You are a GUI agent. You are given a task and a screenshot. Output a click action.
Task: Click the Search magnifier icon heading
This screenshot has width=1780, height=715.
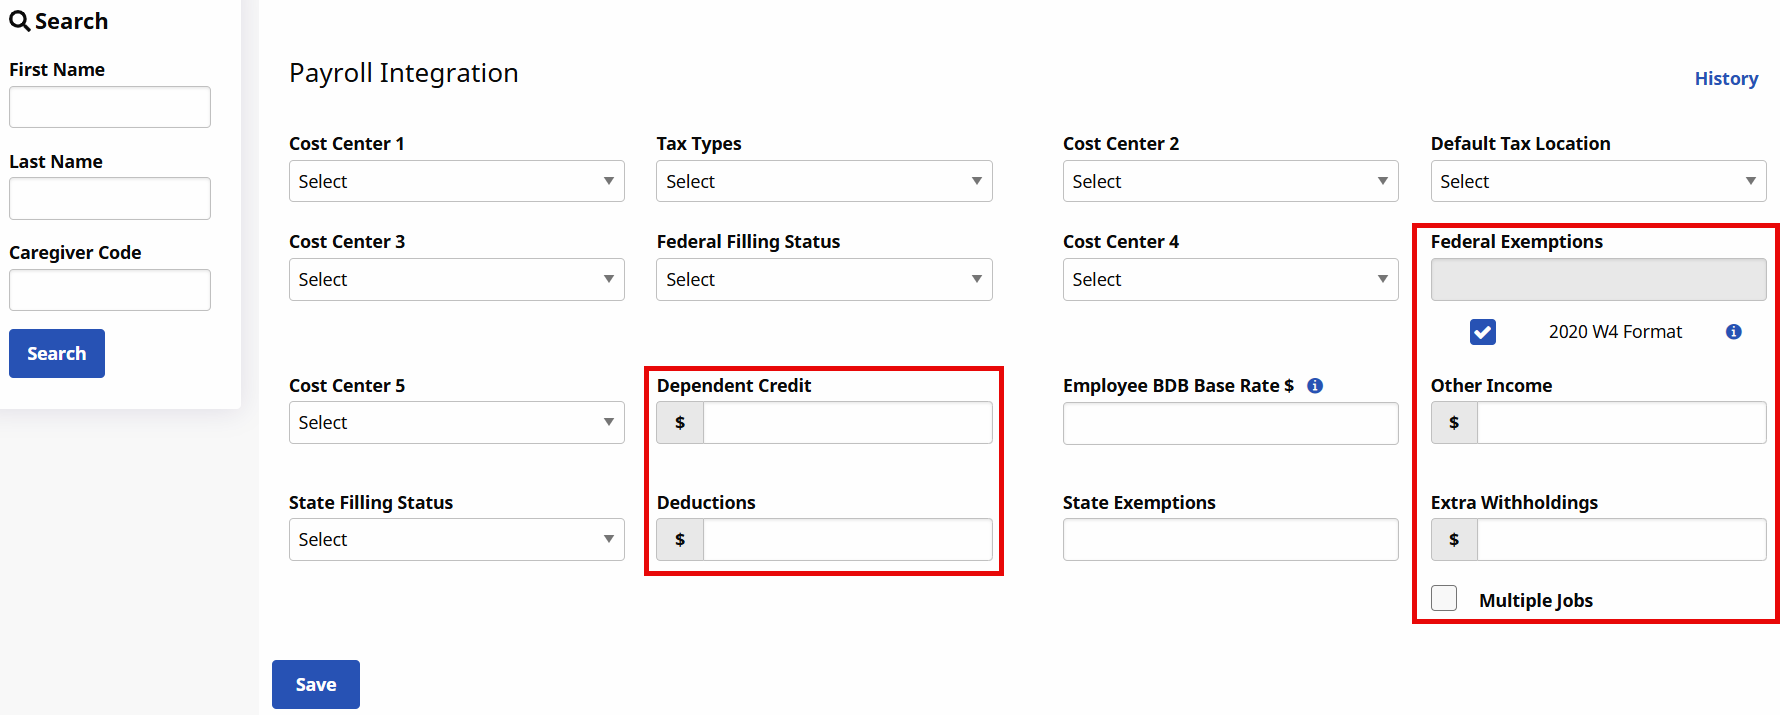click(19, 21)
